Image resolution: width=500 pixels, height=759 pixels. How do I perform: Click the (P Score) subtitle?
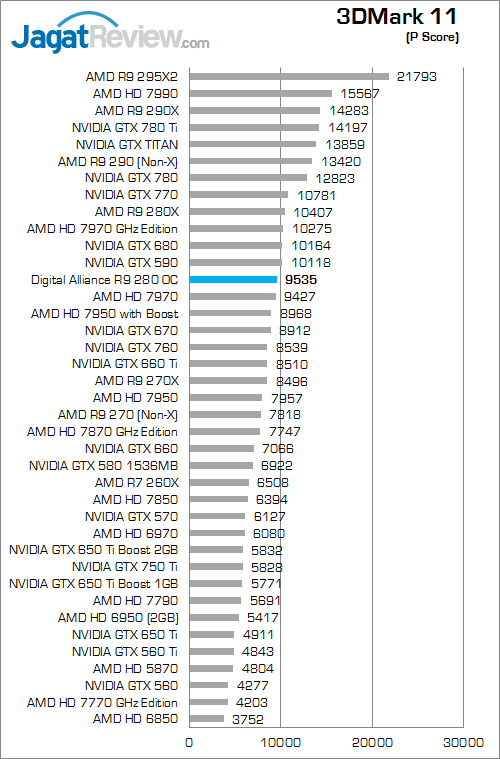pos(432,37)
